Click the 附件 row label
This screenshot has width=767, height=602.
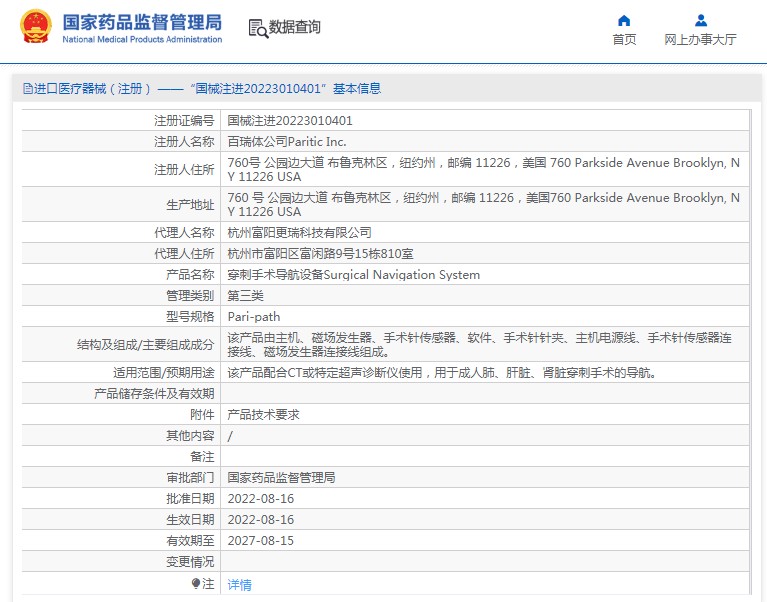pyautogui.click(x=202, y=415)
